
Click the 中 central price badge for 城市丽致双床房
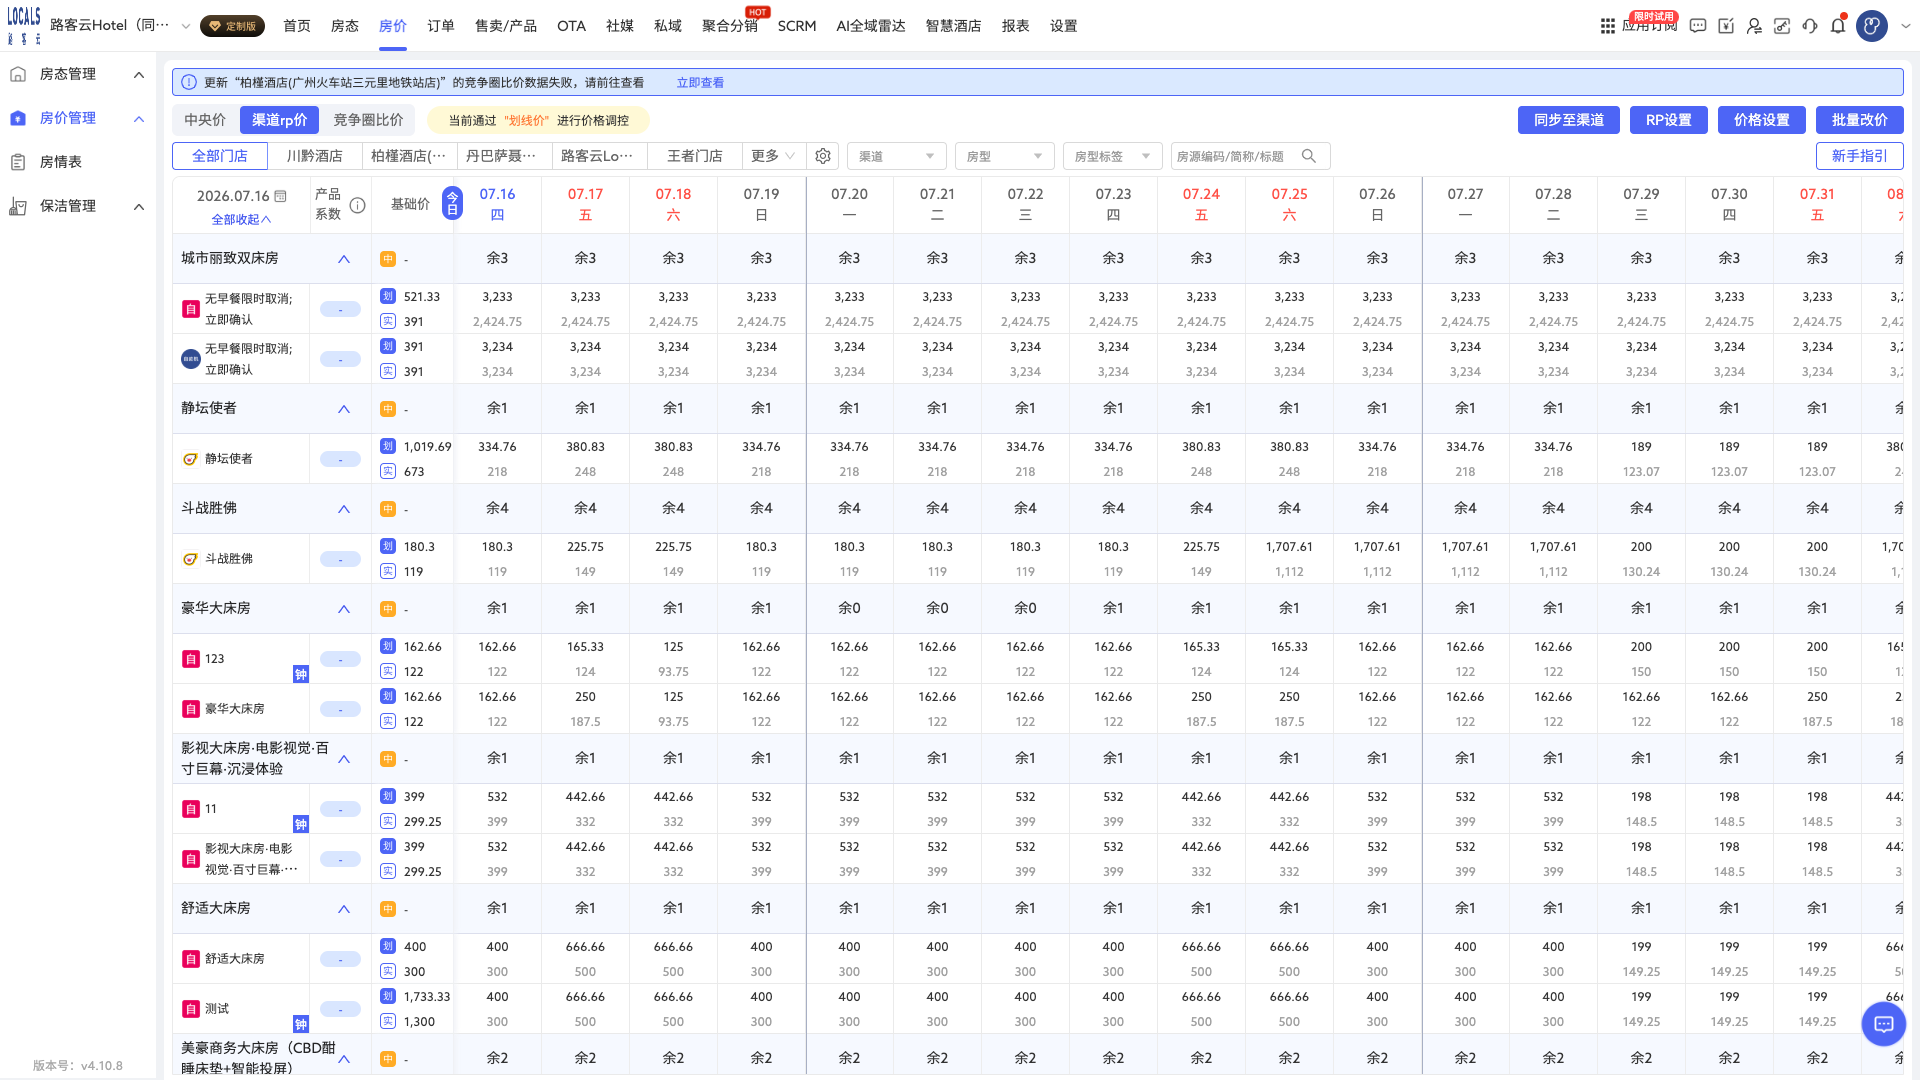click(388, 259)
